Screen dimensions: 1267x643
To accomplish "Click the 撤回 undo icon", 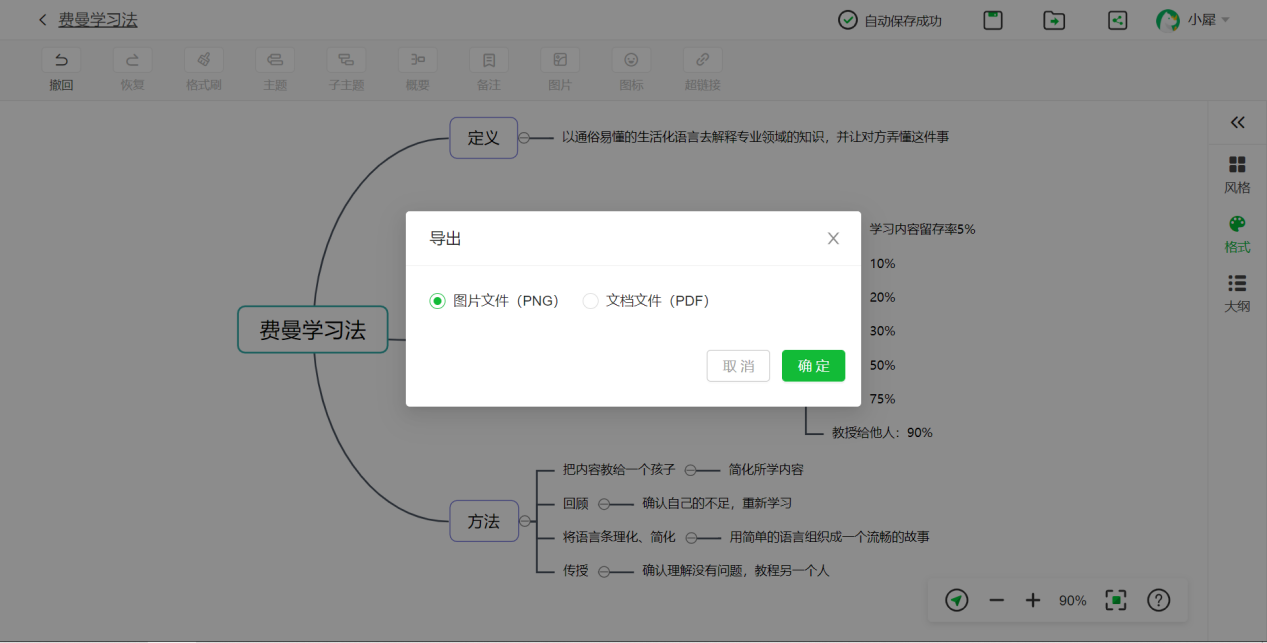I will click(61, 59).
